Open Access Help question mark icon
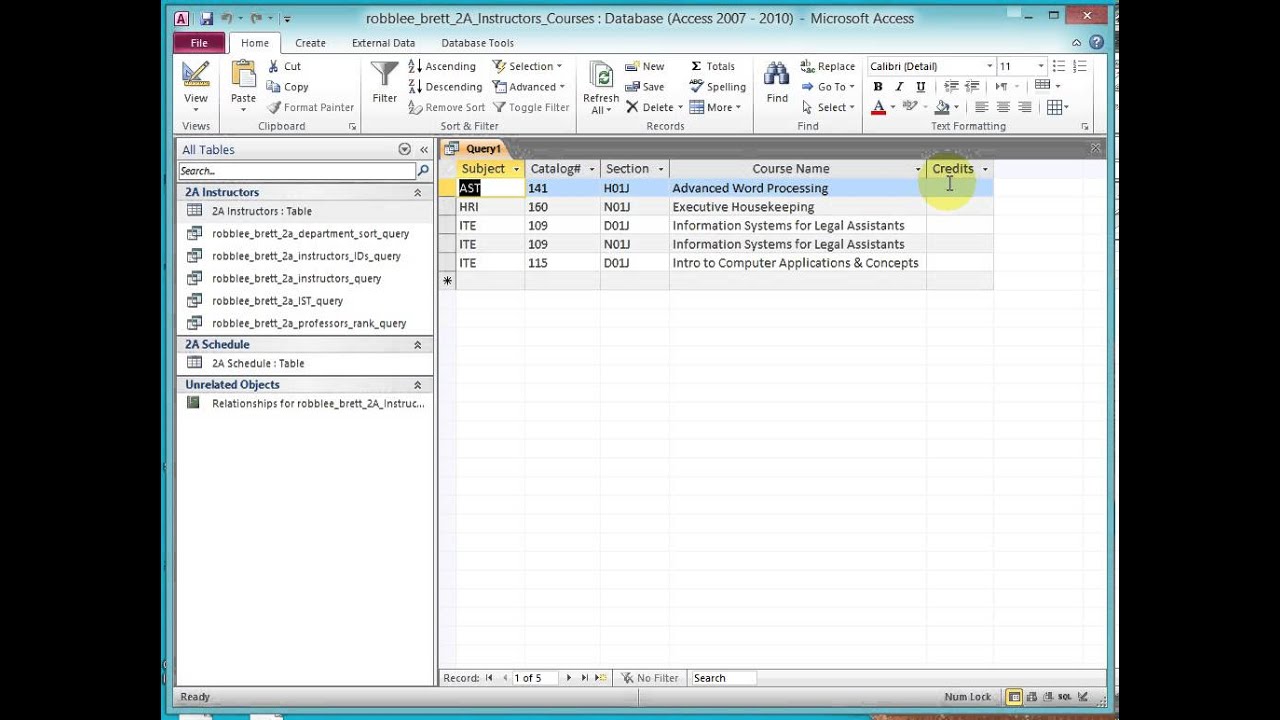 pyautogui.click(x=1096, y=43)
